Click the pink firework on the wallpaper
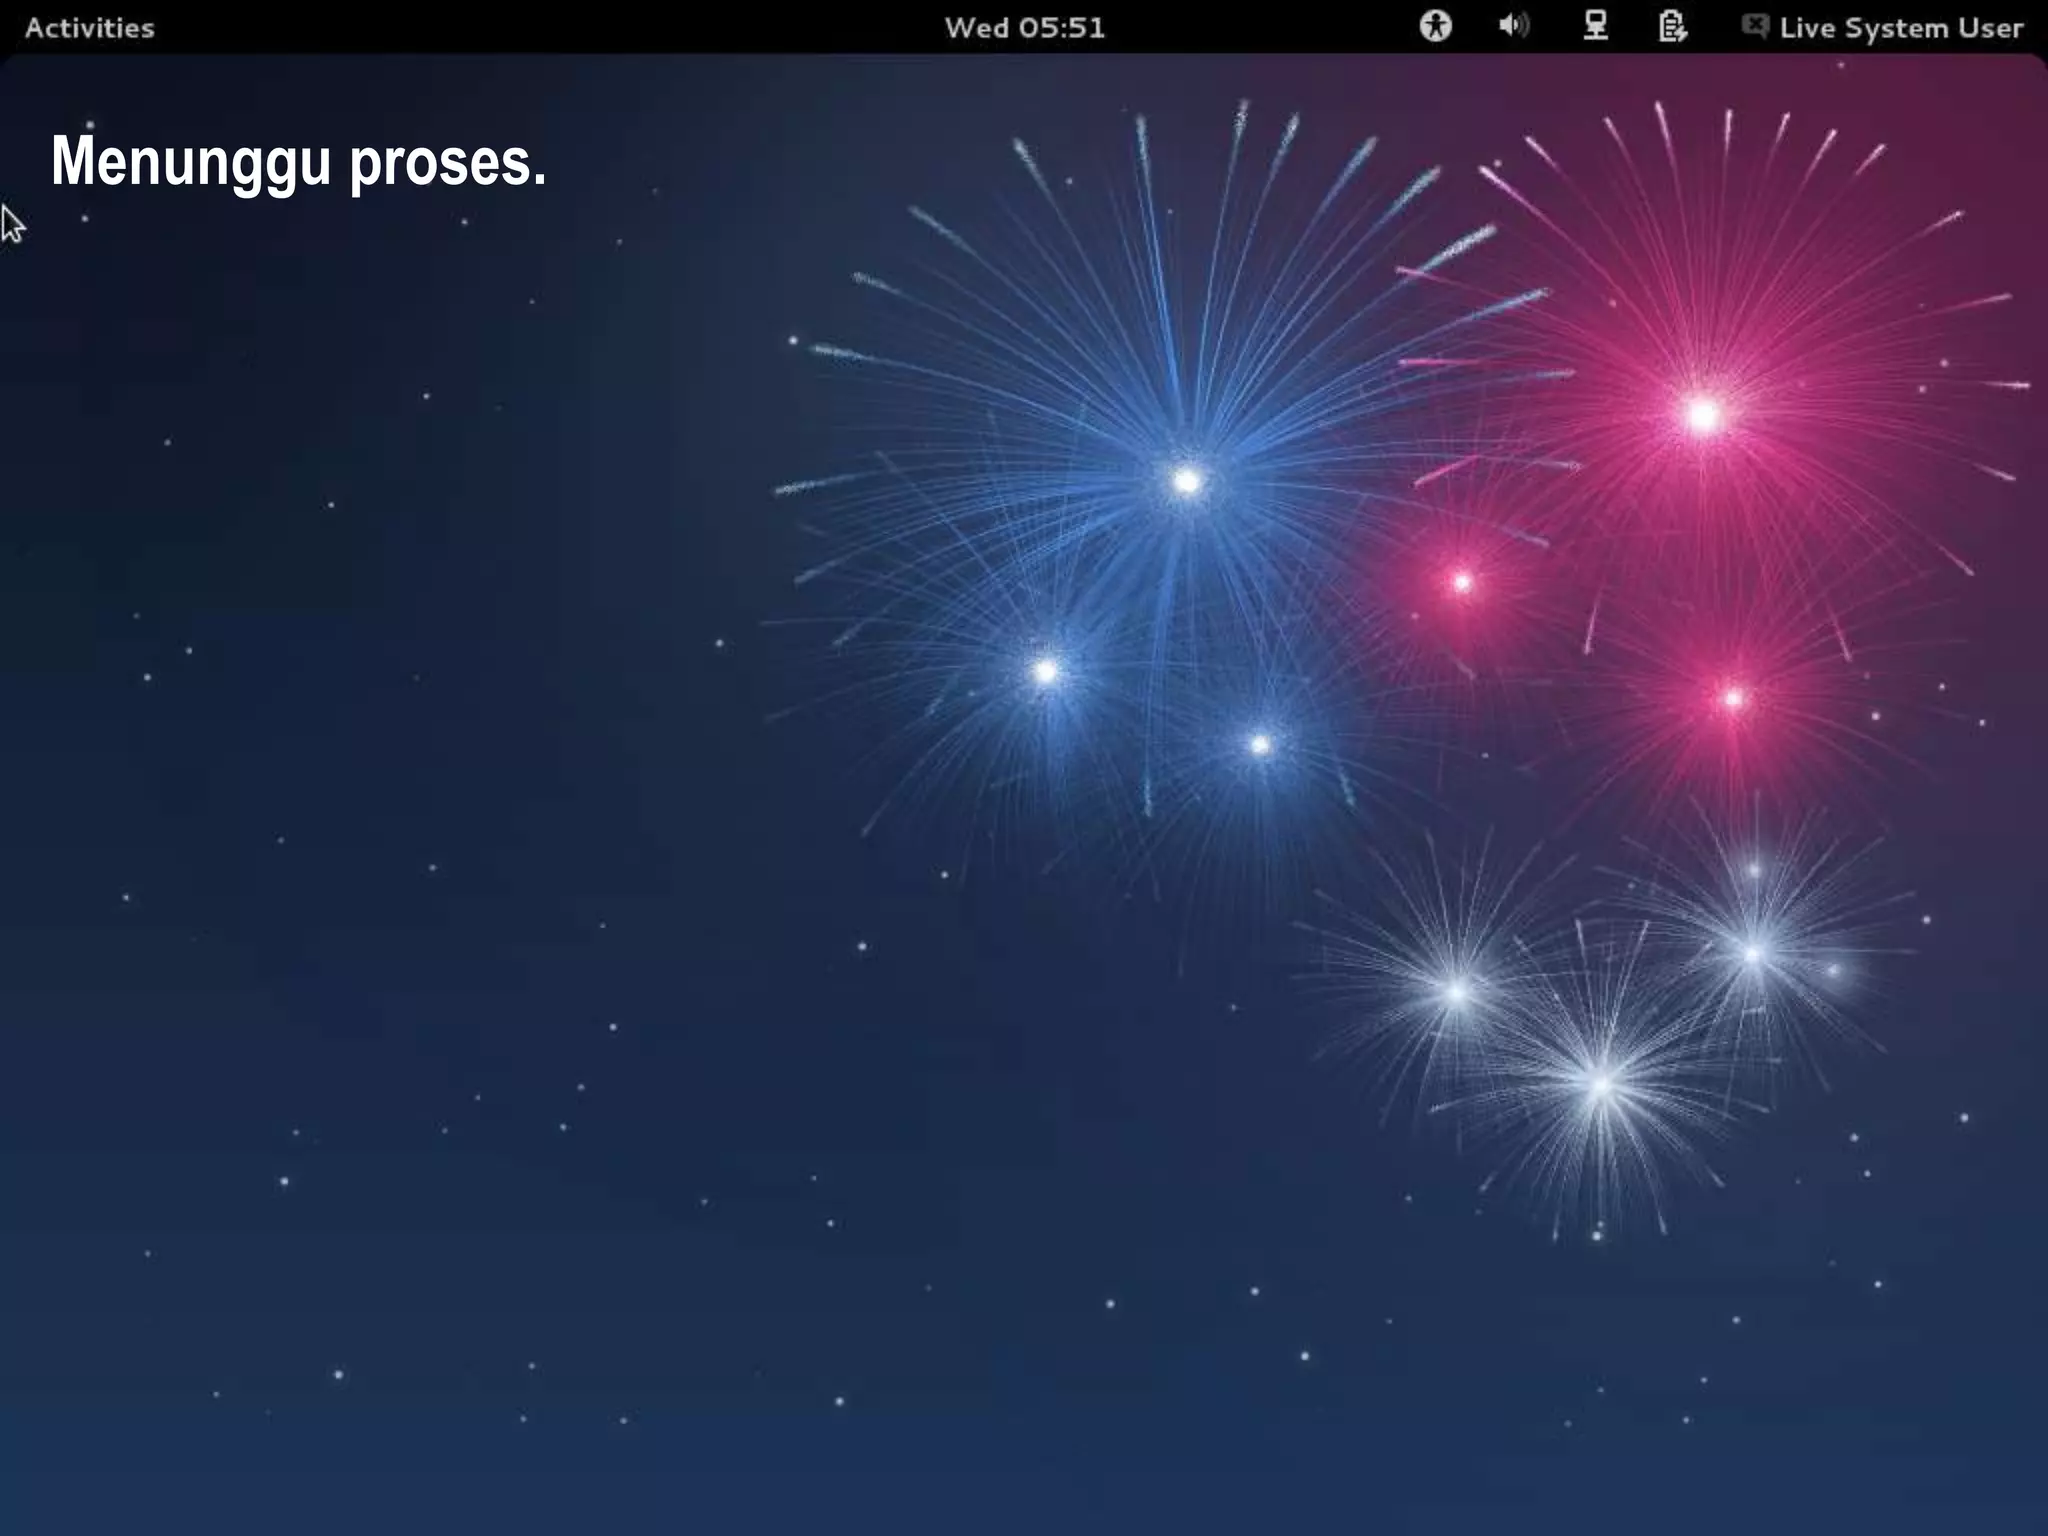Screen dimensions: 2048x1536 coord(1703,415)
